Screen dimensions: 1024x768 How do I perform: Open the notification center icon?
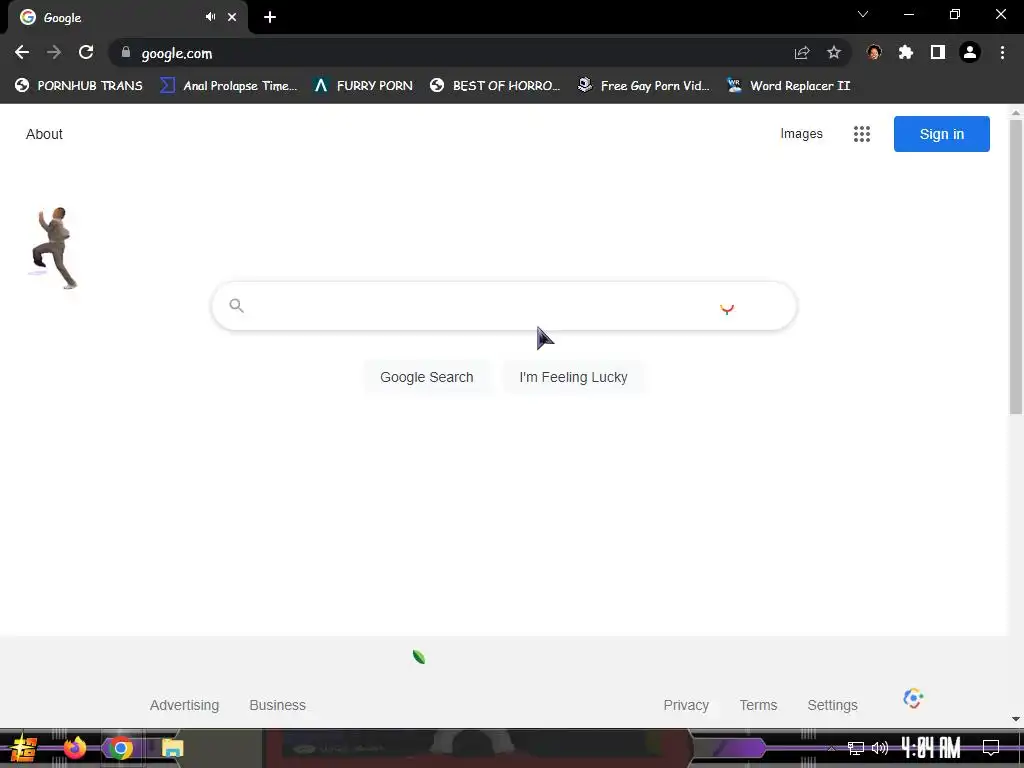[x=991, y=748]
